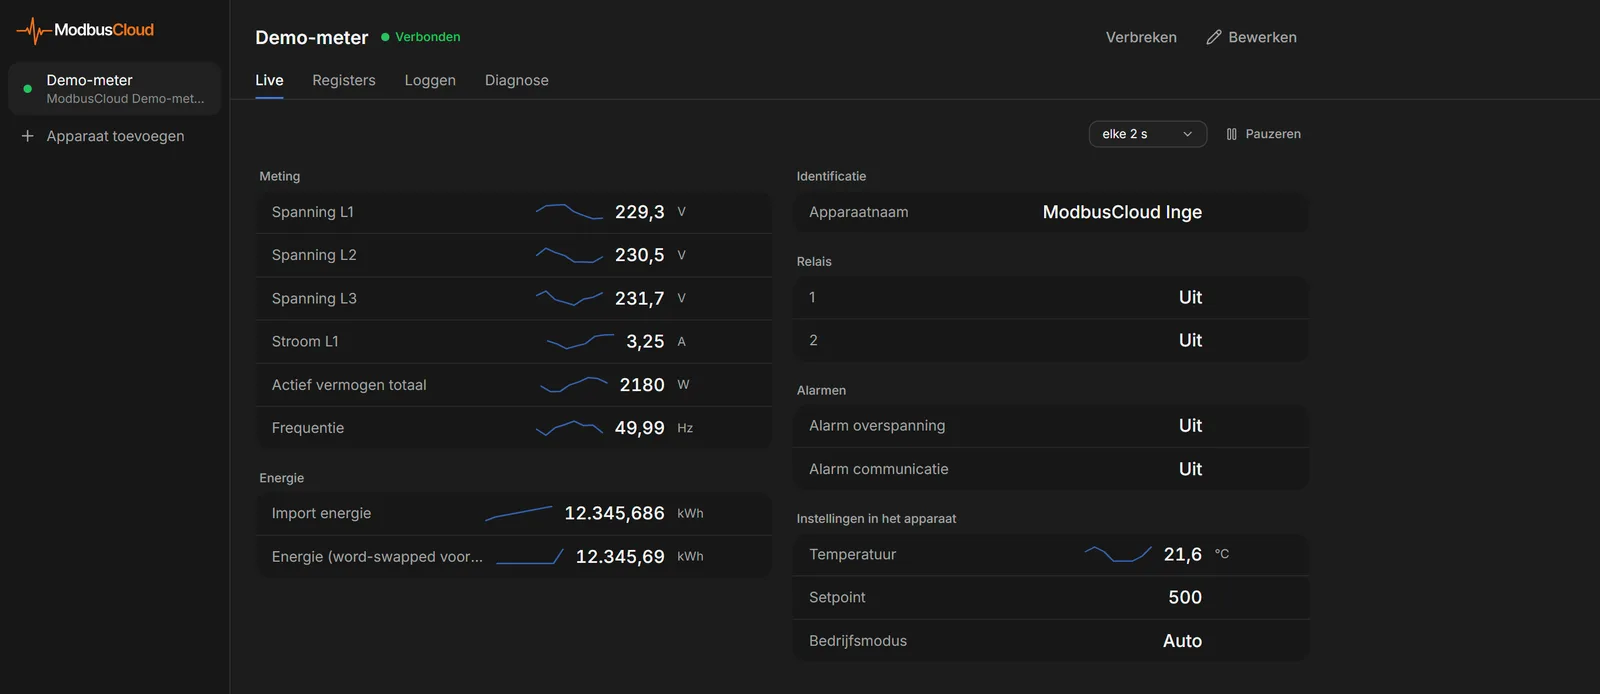The height and width of the screenshot is (694, 1600).
Task: Click the Spanning L1 sparkline graph
Action: 569,212
